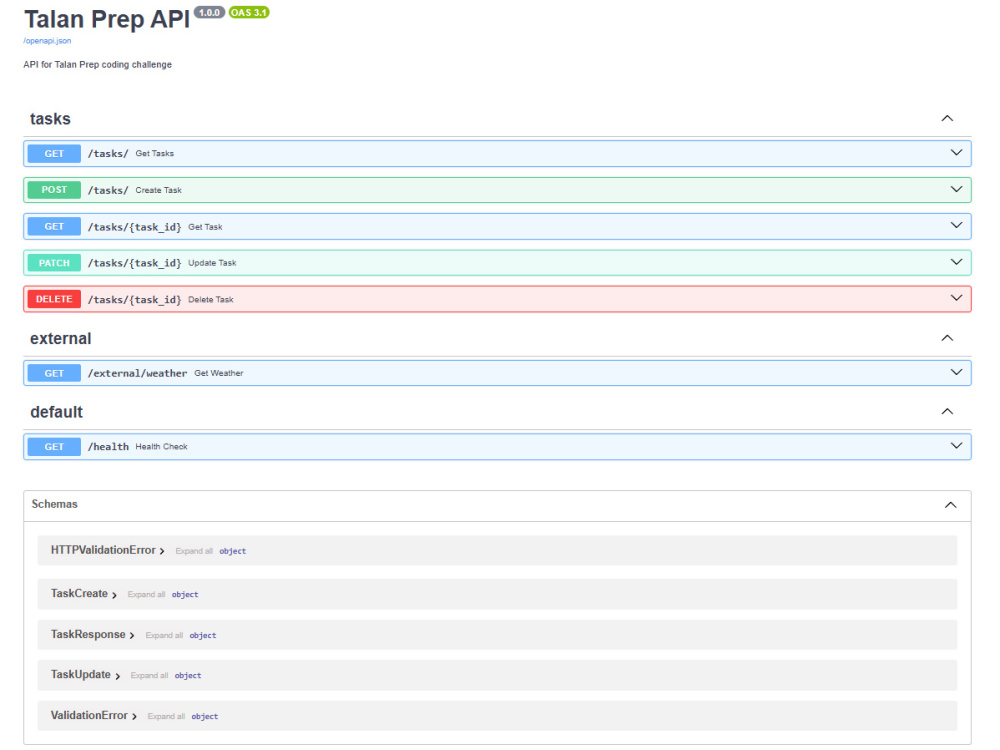
Task: Select the 'Health Check' summary text
Action: [161, 446]
